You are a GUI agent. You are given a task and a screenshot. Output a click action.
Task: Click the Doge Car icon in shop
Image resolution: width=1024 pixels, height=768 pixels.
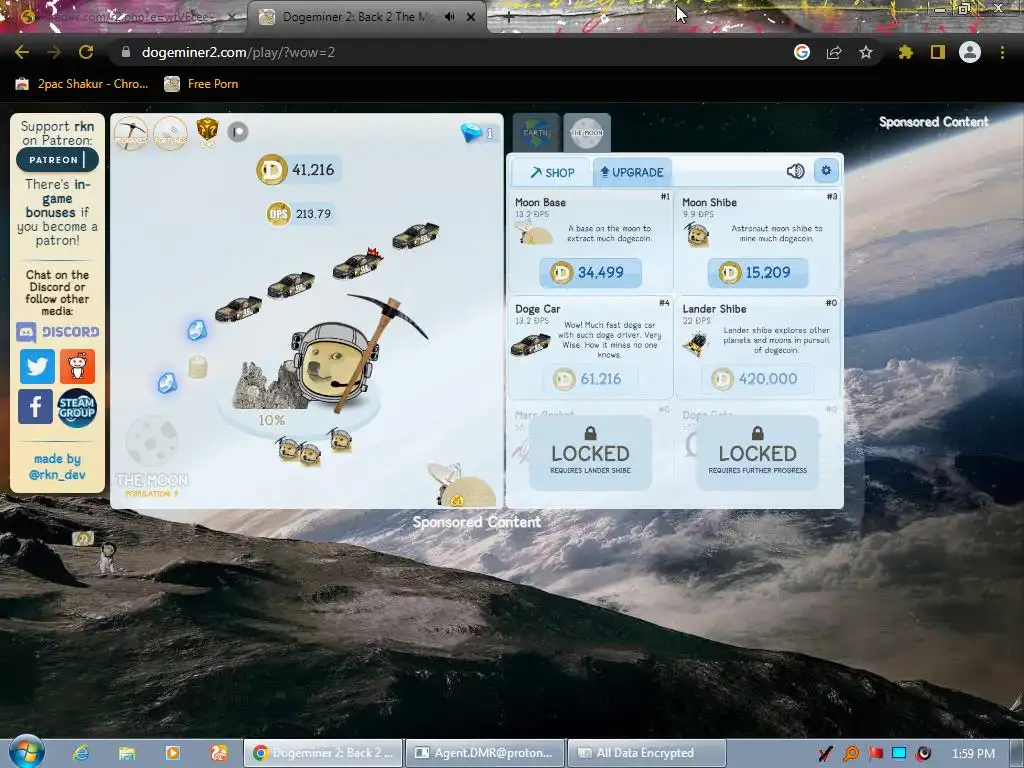click(x=530, y=344)
